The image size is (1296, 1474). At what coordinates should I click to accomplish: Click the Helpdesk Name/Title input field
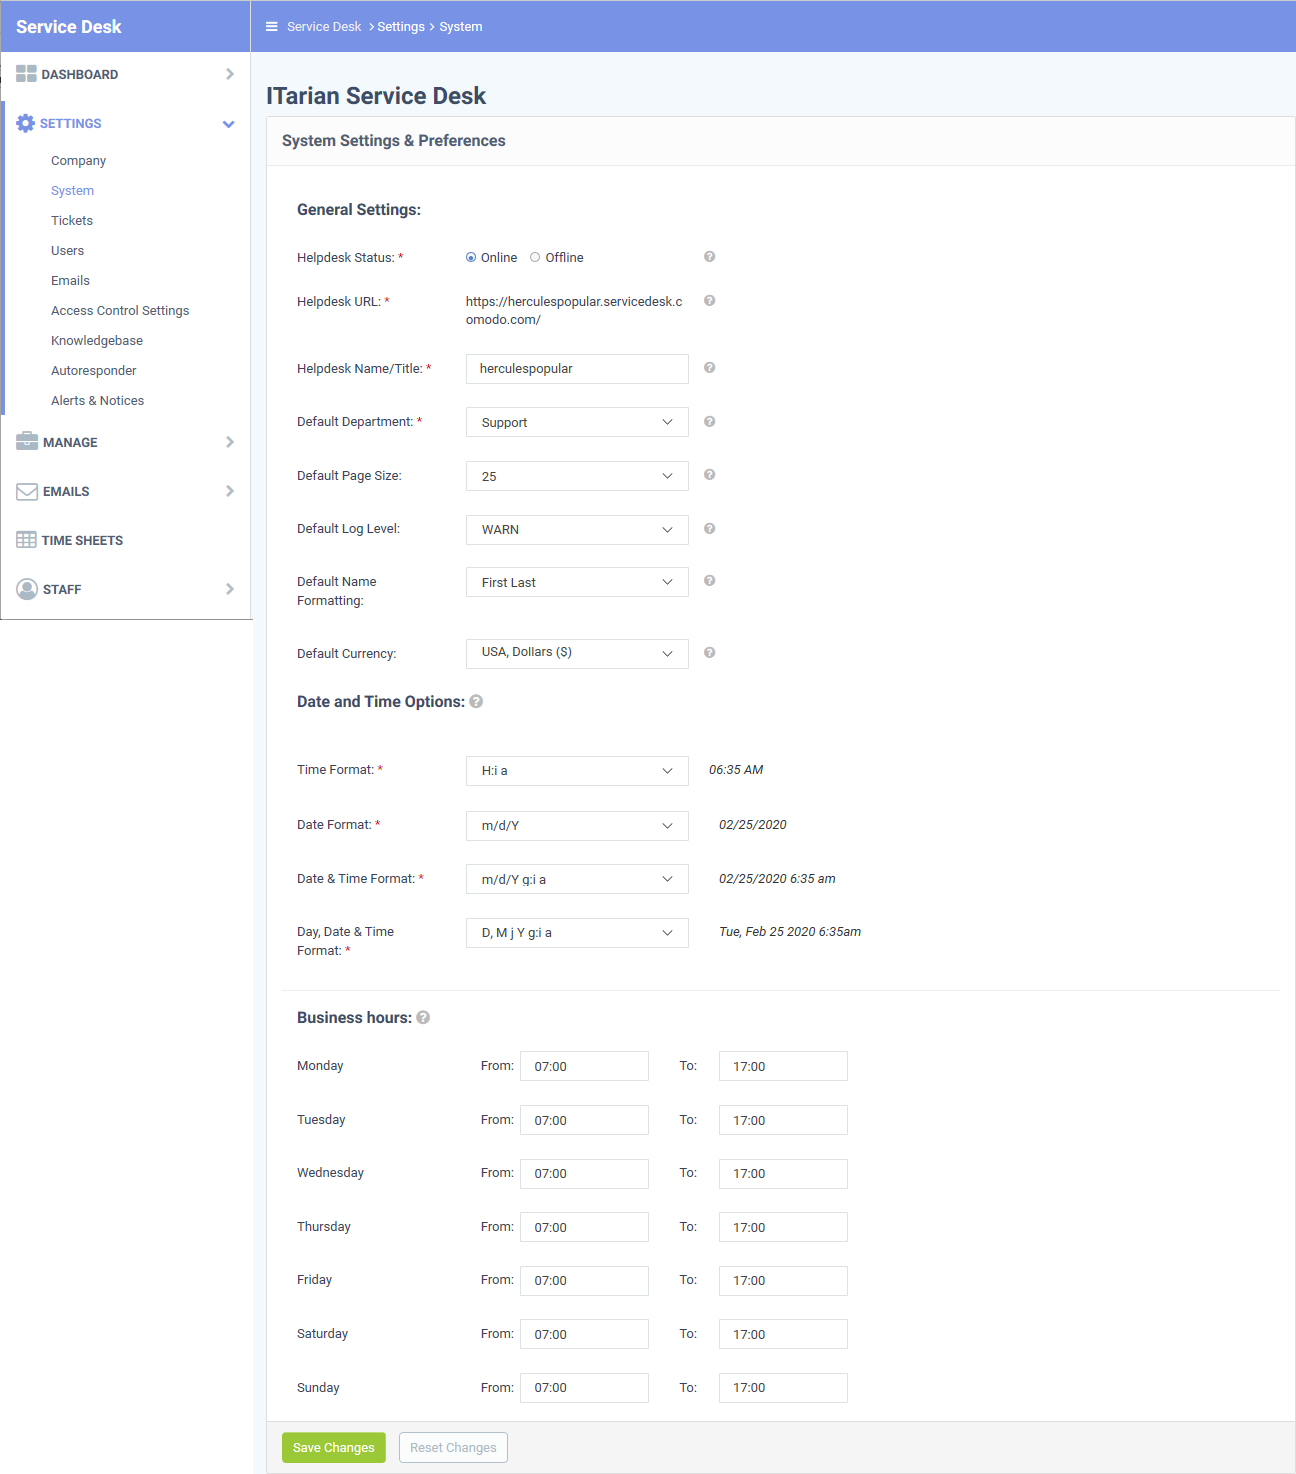[x=577, y=369]
